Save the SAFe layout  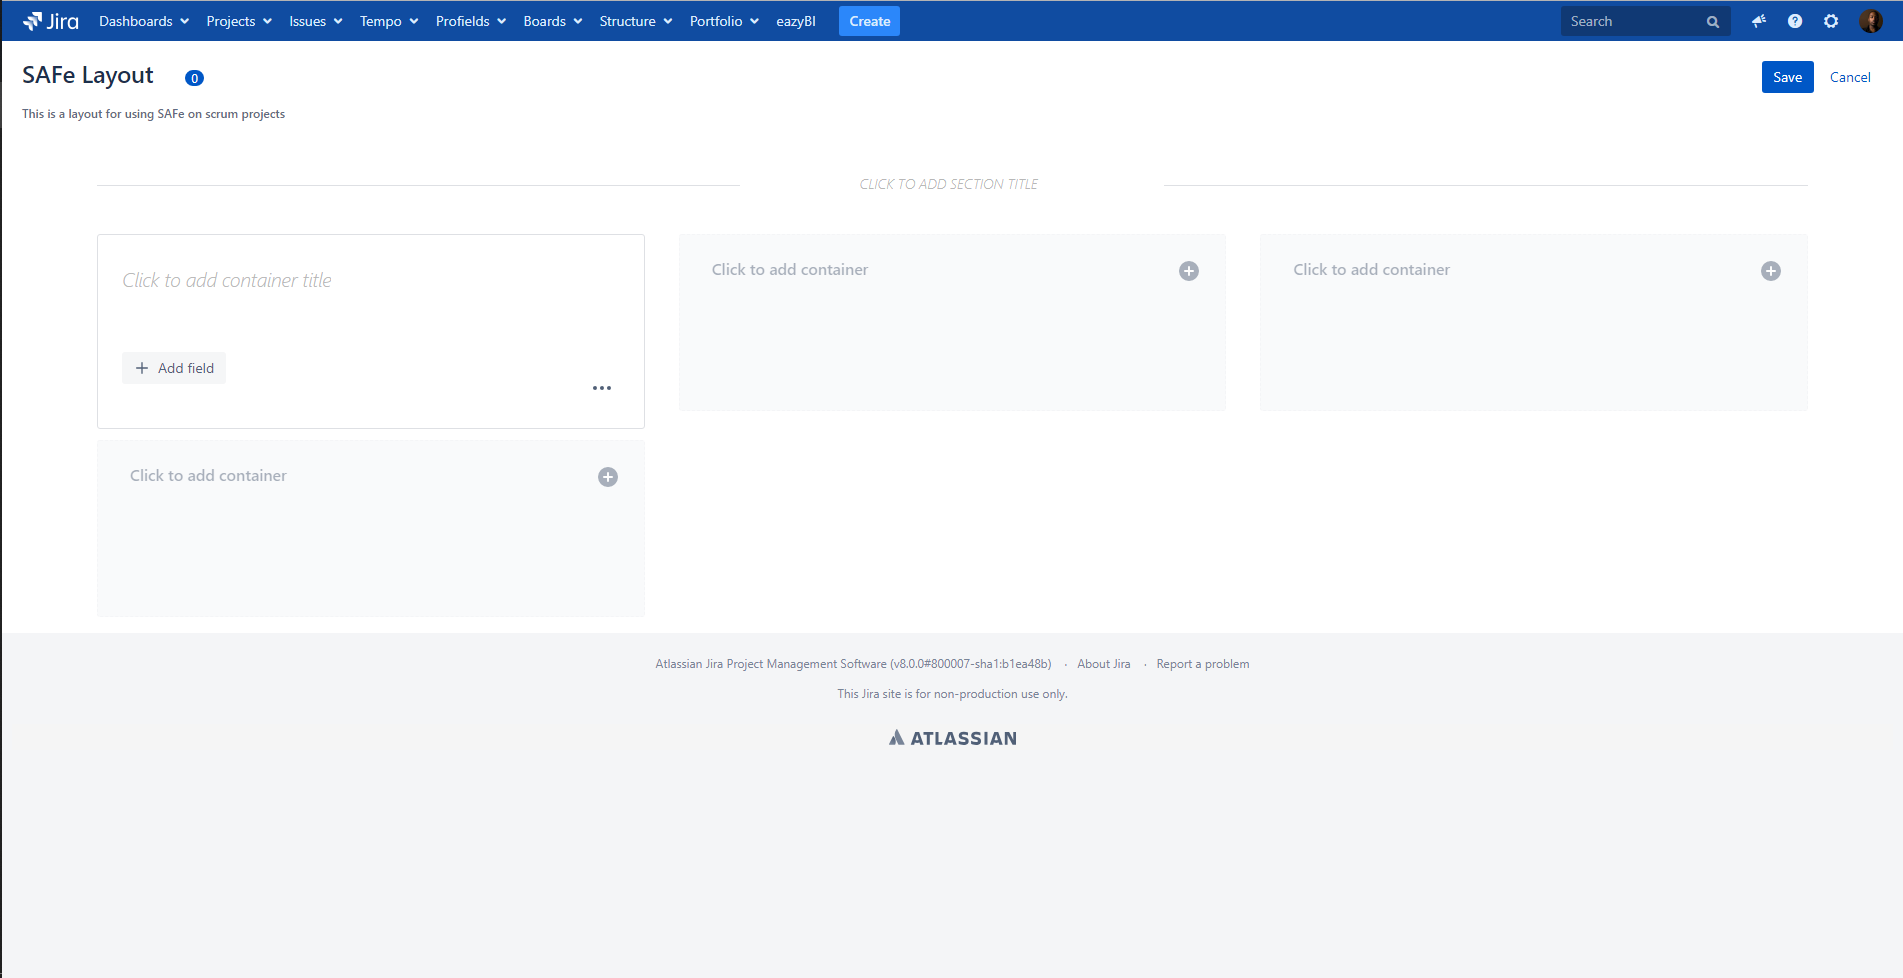pos(1787,77)
